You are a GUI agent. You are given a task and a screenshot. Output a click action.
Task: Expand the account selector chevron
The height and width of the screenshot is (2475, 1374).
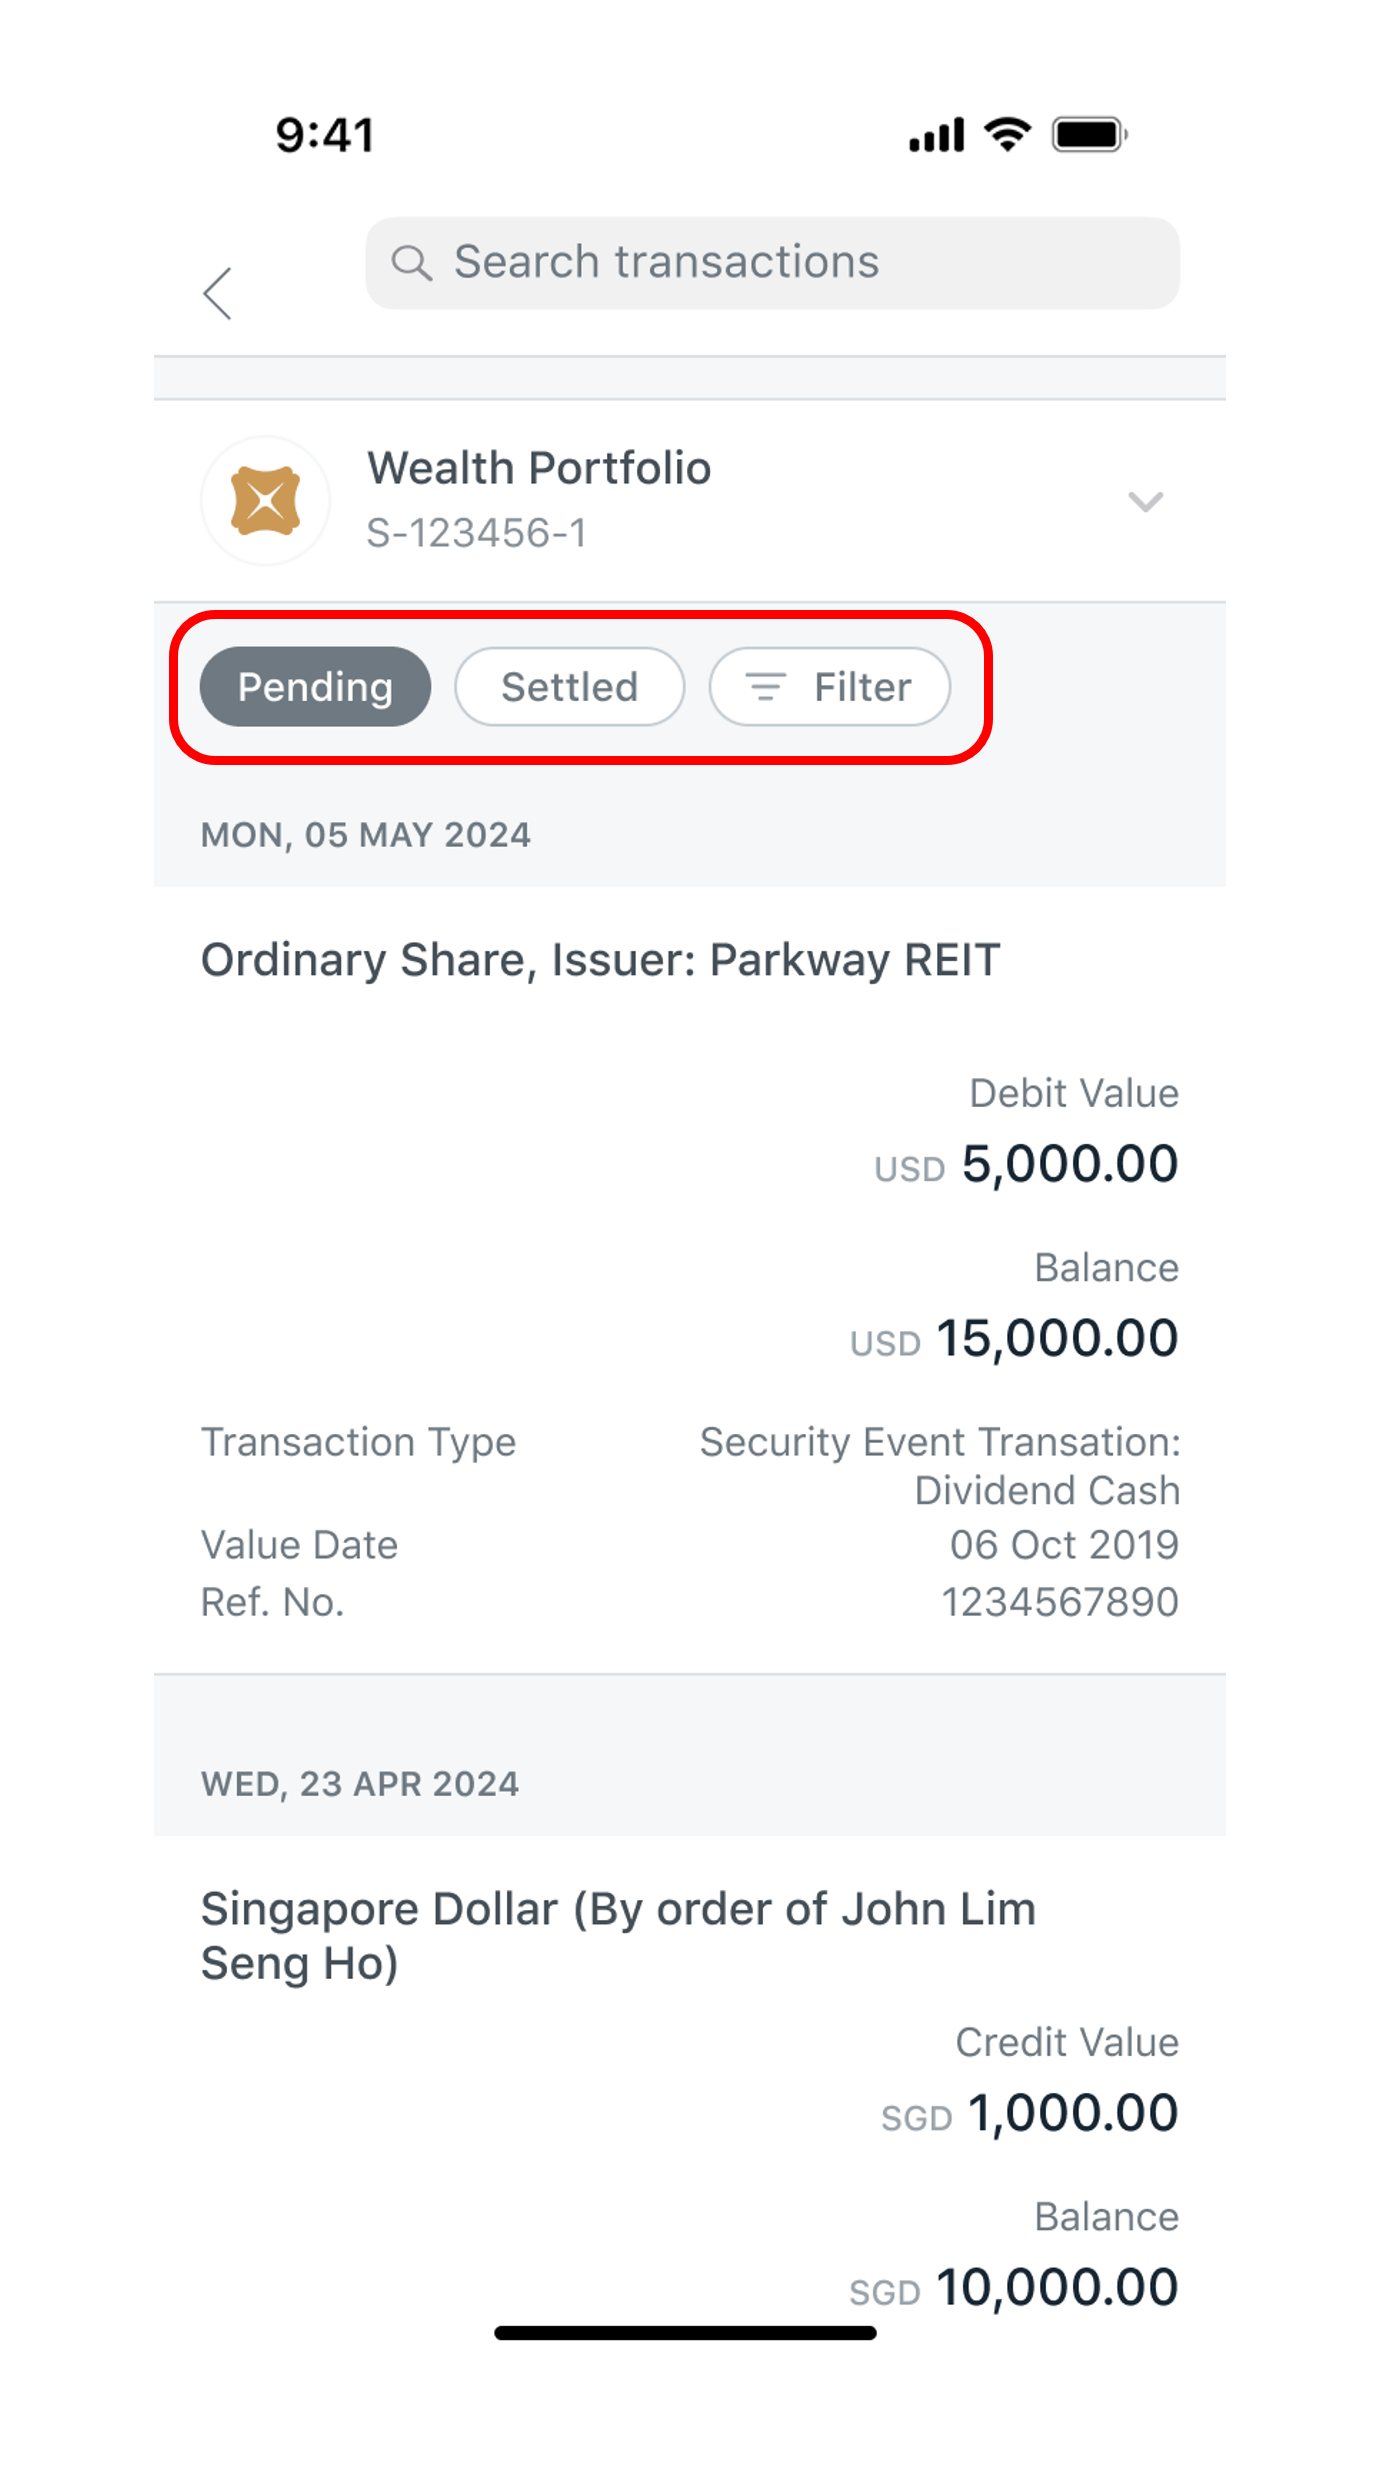point(1145,501)
